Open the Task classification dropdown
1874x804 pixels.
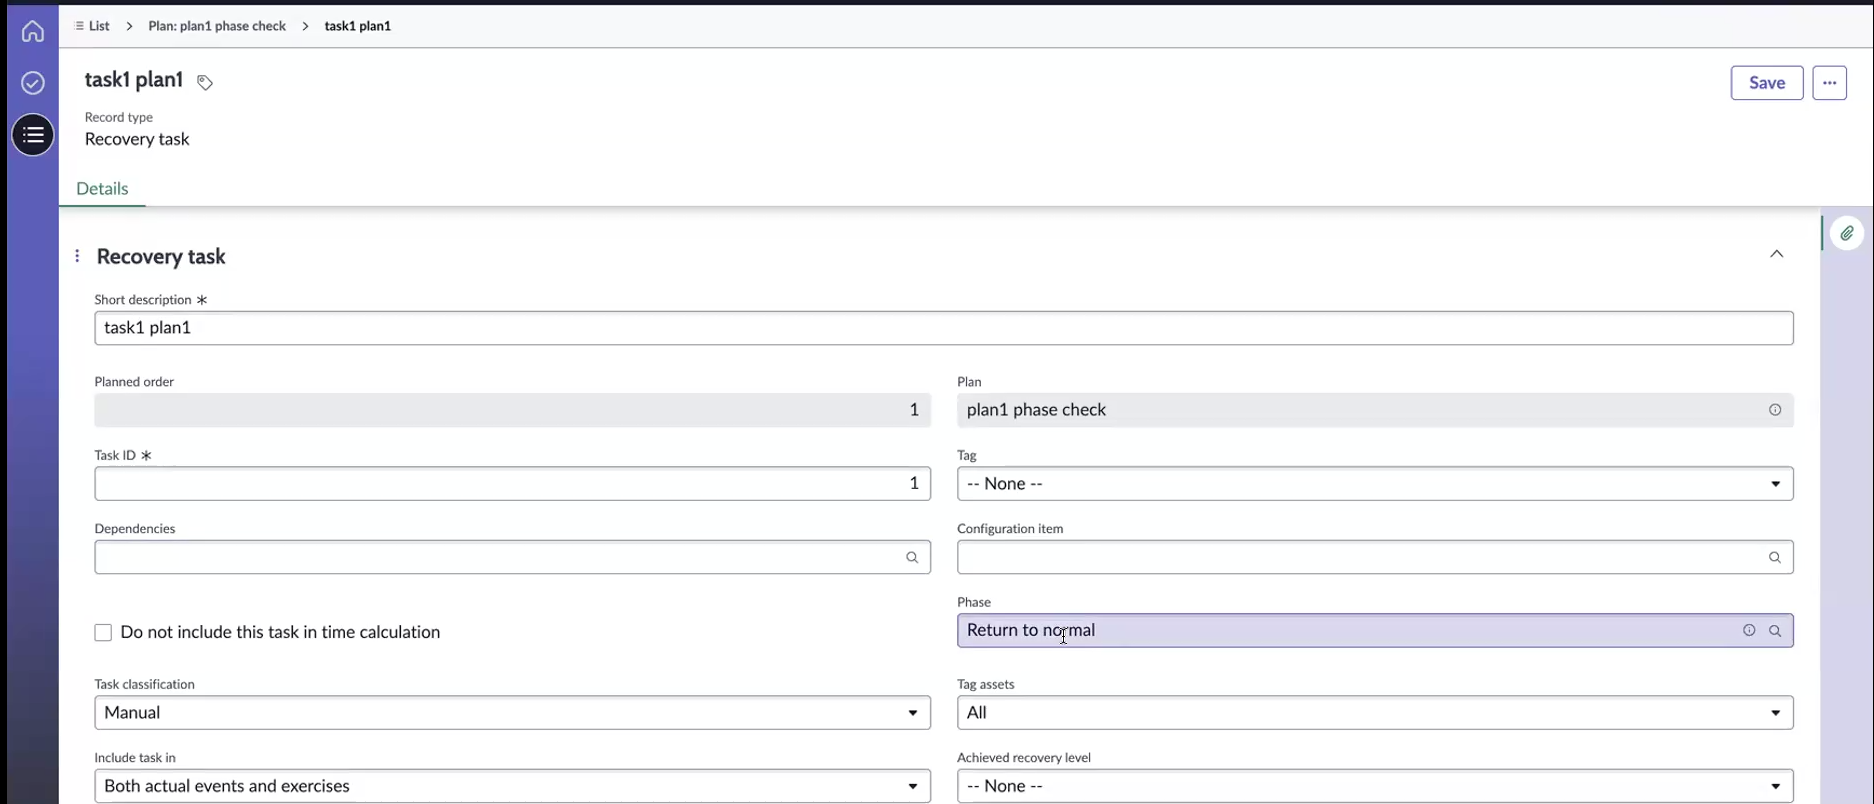tap(512, 713)
